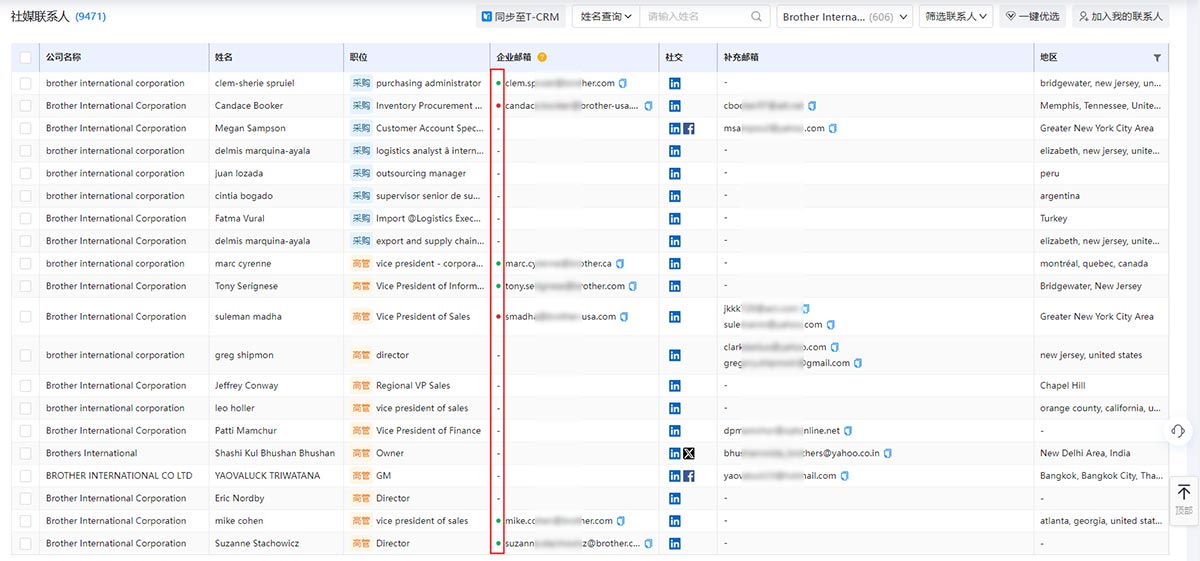Open LinkedIn icon for marc cyrenne
1200x561 pixels.
click(675, 264)
